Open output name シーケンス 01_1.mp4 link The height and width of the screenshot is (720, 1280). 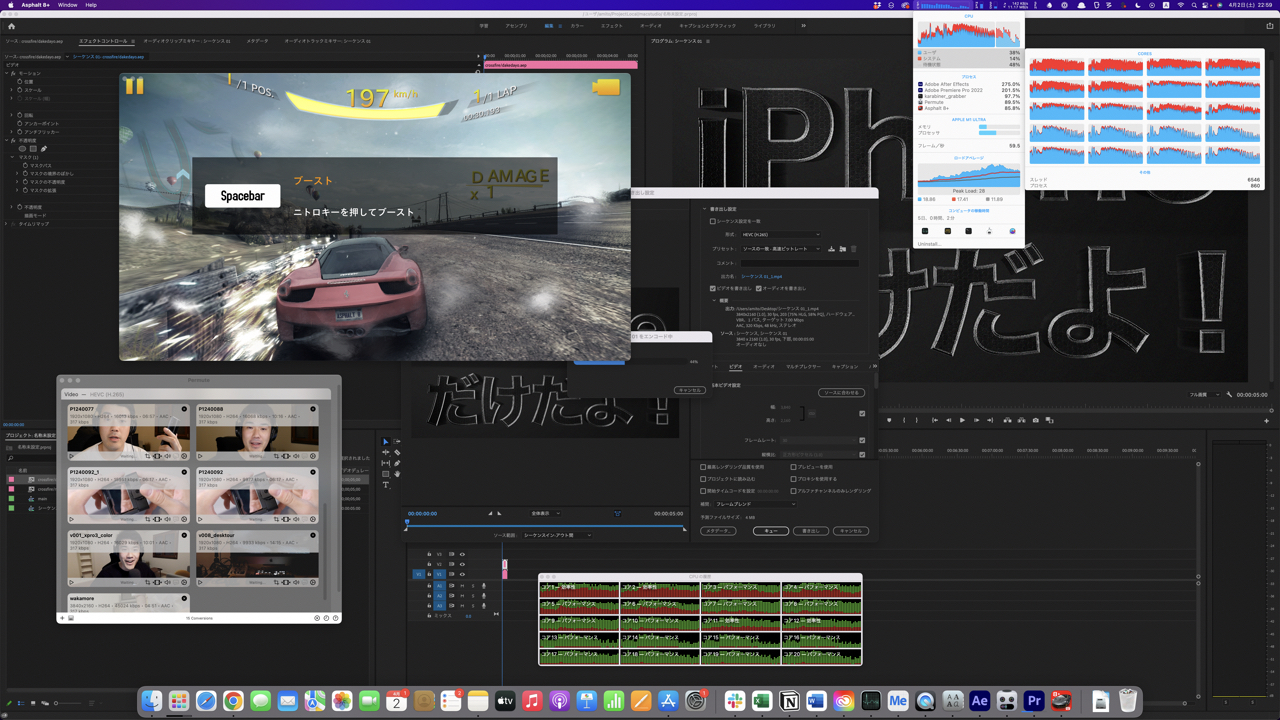[761, 276]
